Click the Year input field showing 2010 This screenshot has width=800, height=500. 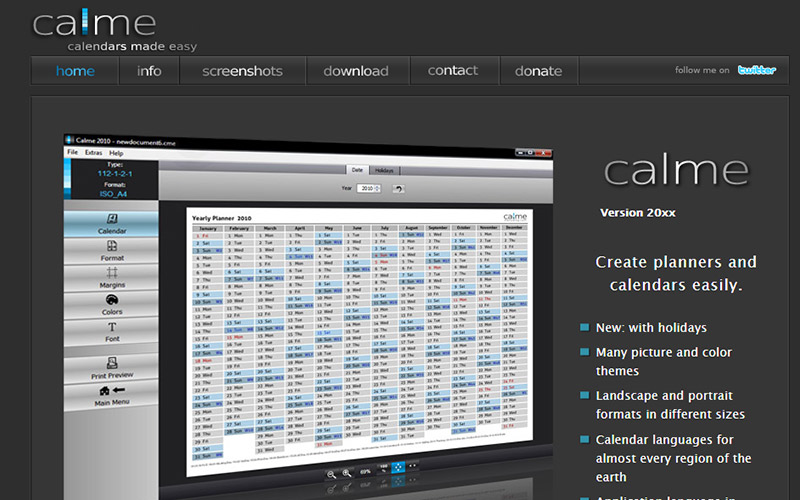[368, 188]
